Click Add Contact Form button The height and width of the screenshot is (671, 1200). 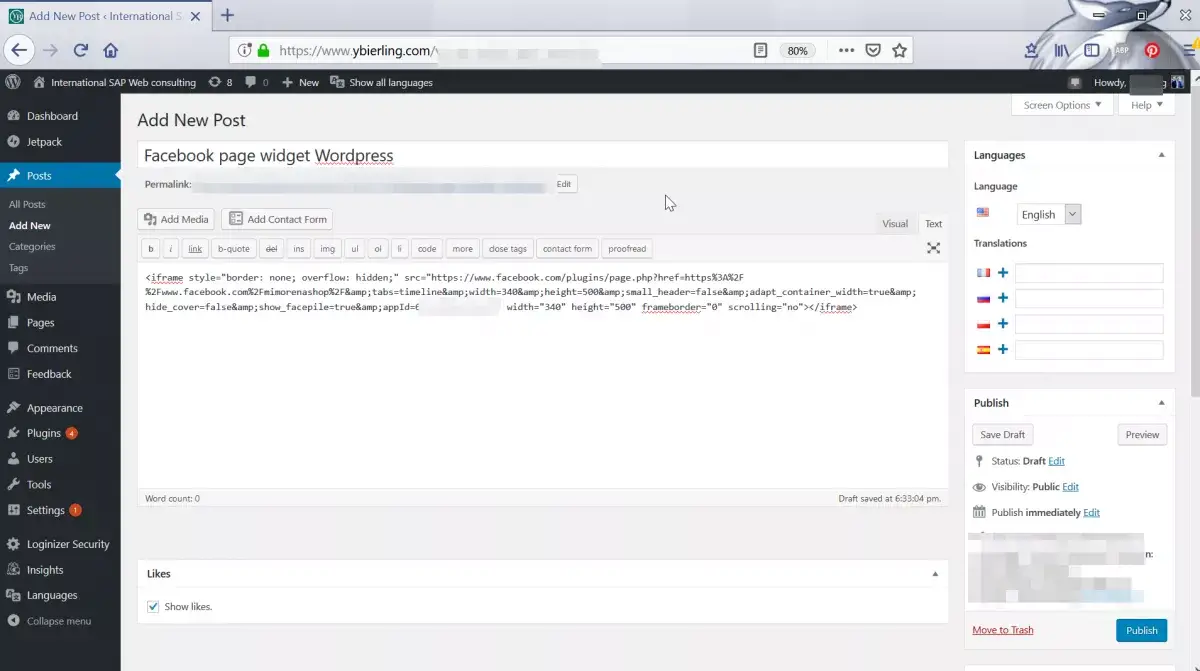click(x=277, y=219)
